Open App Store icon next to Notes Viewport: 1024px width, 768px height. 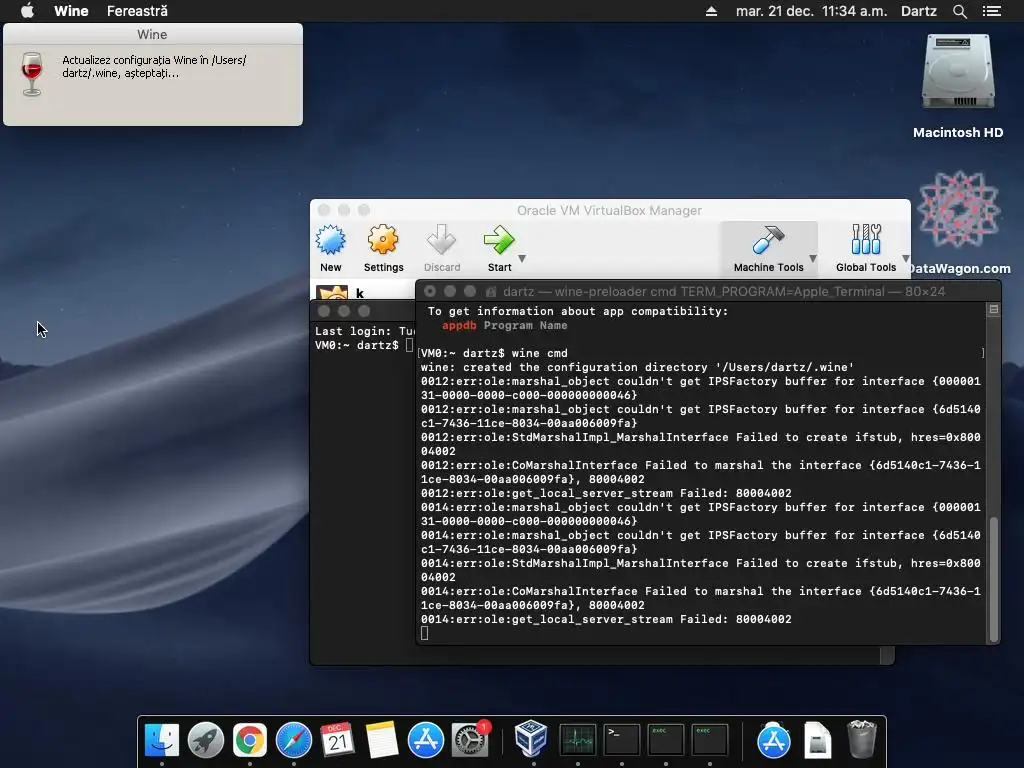click(x=426, y=741)
